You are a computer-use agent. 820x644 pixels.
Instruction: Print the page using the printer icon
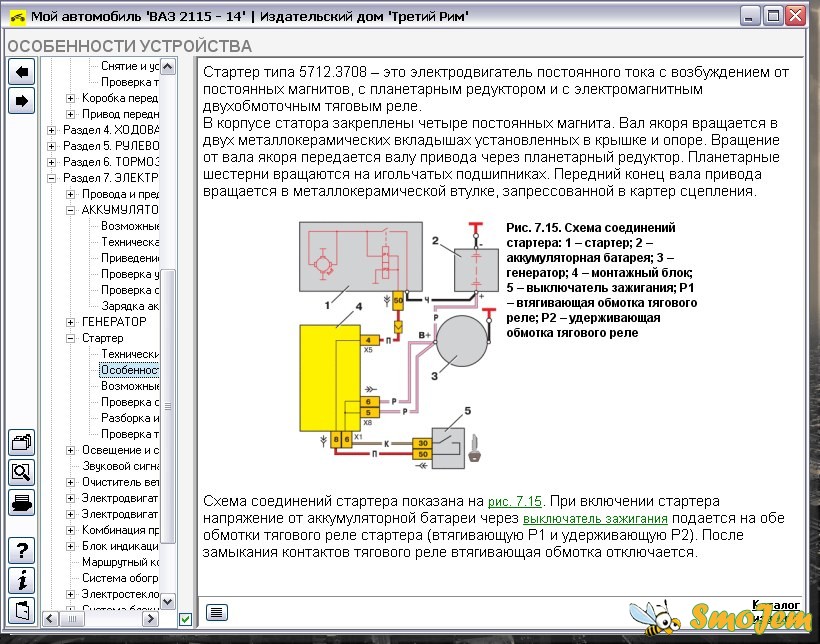point(21,502)
